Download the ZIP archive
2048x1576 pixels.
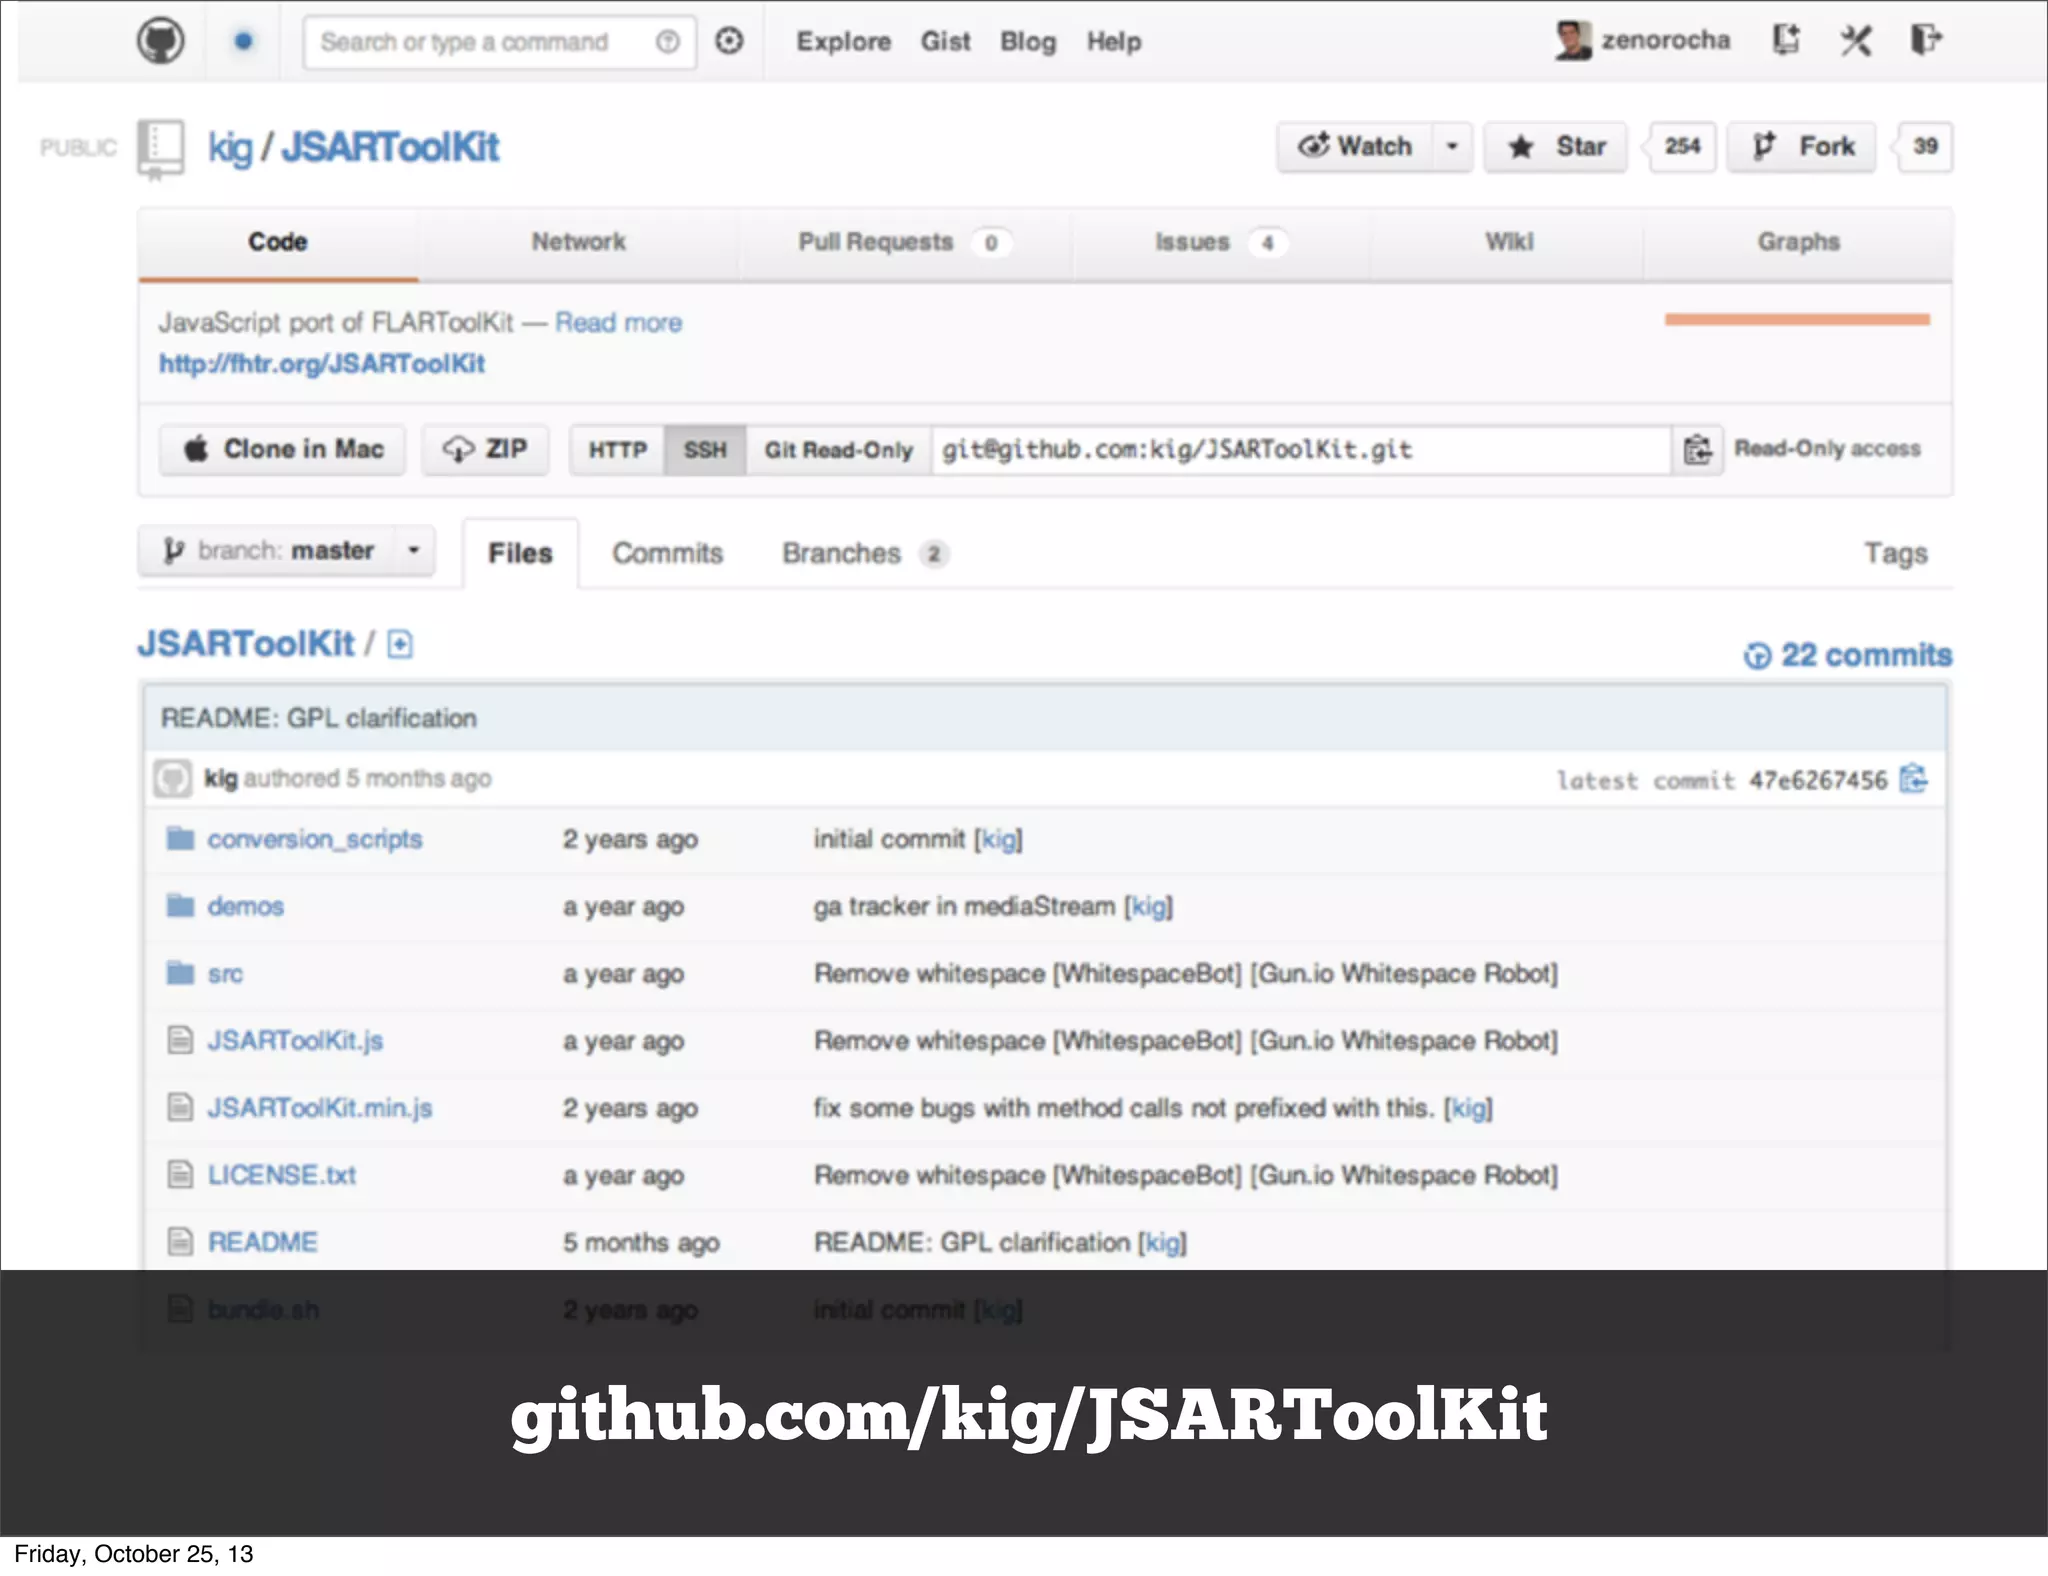pyautogui.click(x=485, y=449)
